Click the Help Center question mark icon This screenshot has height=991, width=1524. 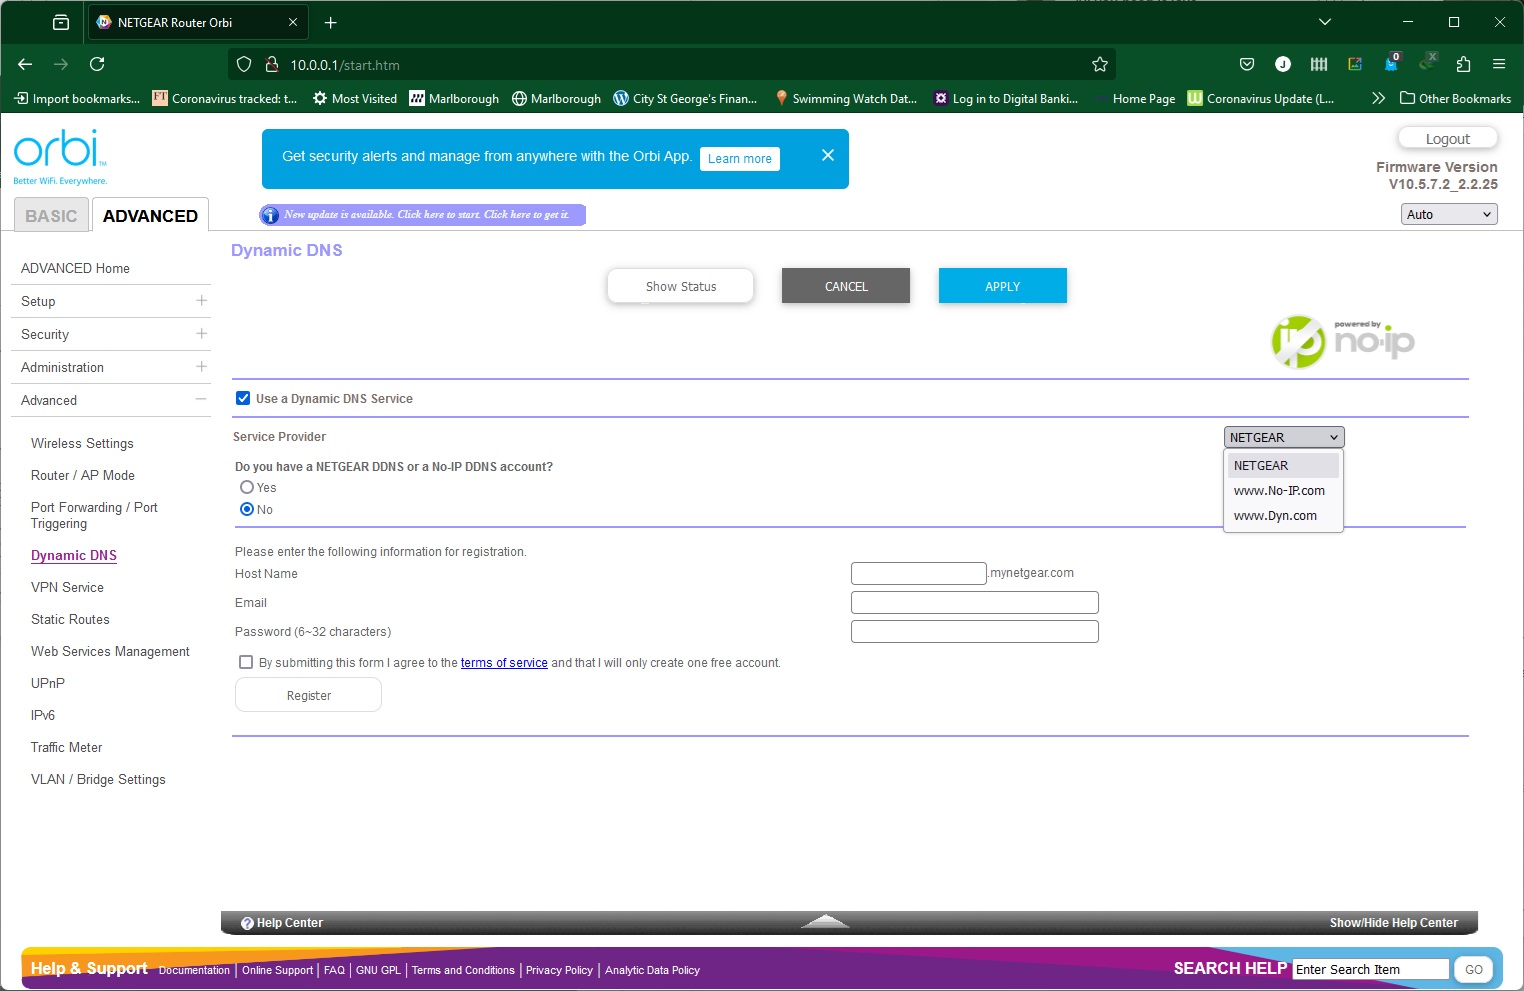pyautogui.click(x=247, y=923)
